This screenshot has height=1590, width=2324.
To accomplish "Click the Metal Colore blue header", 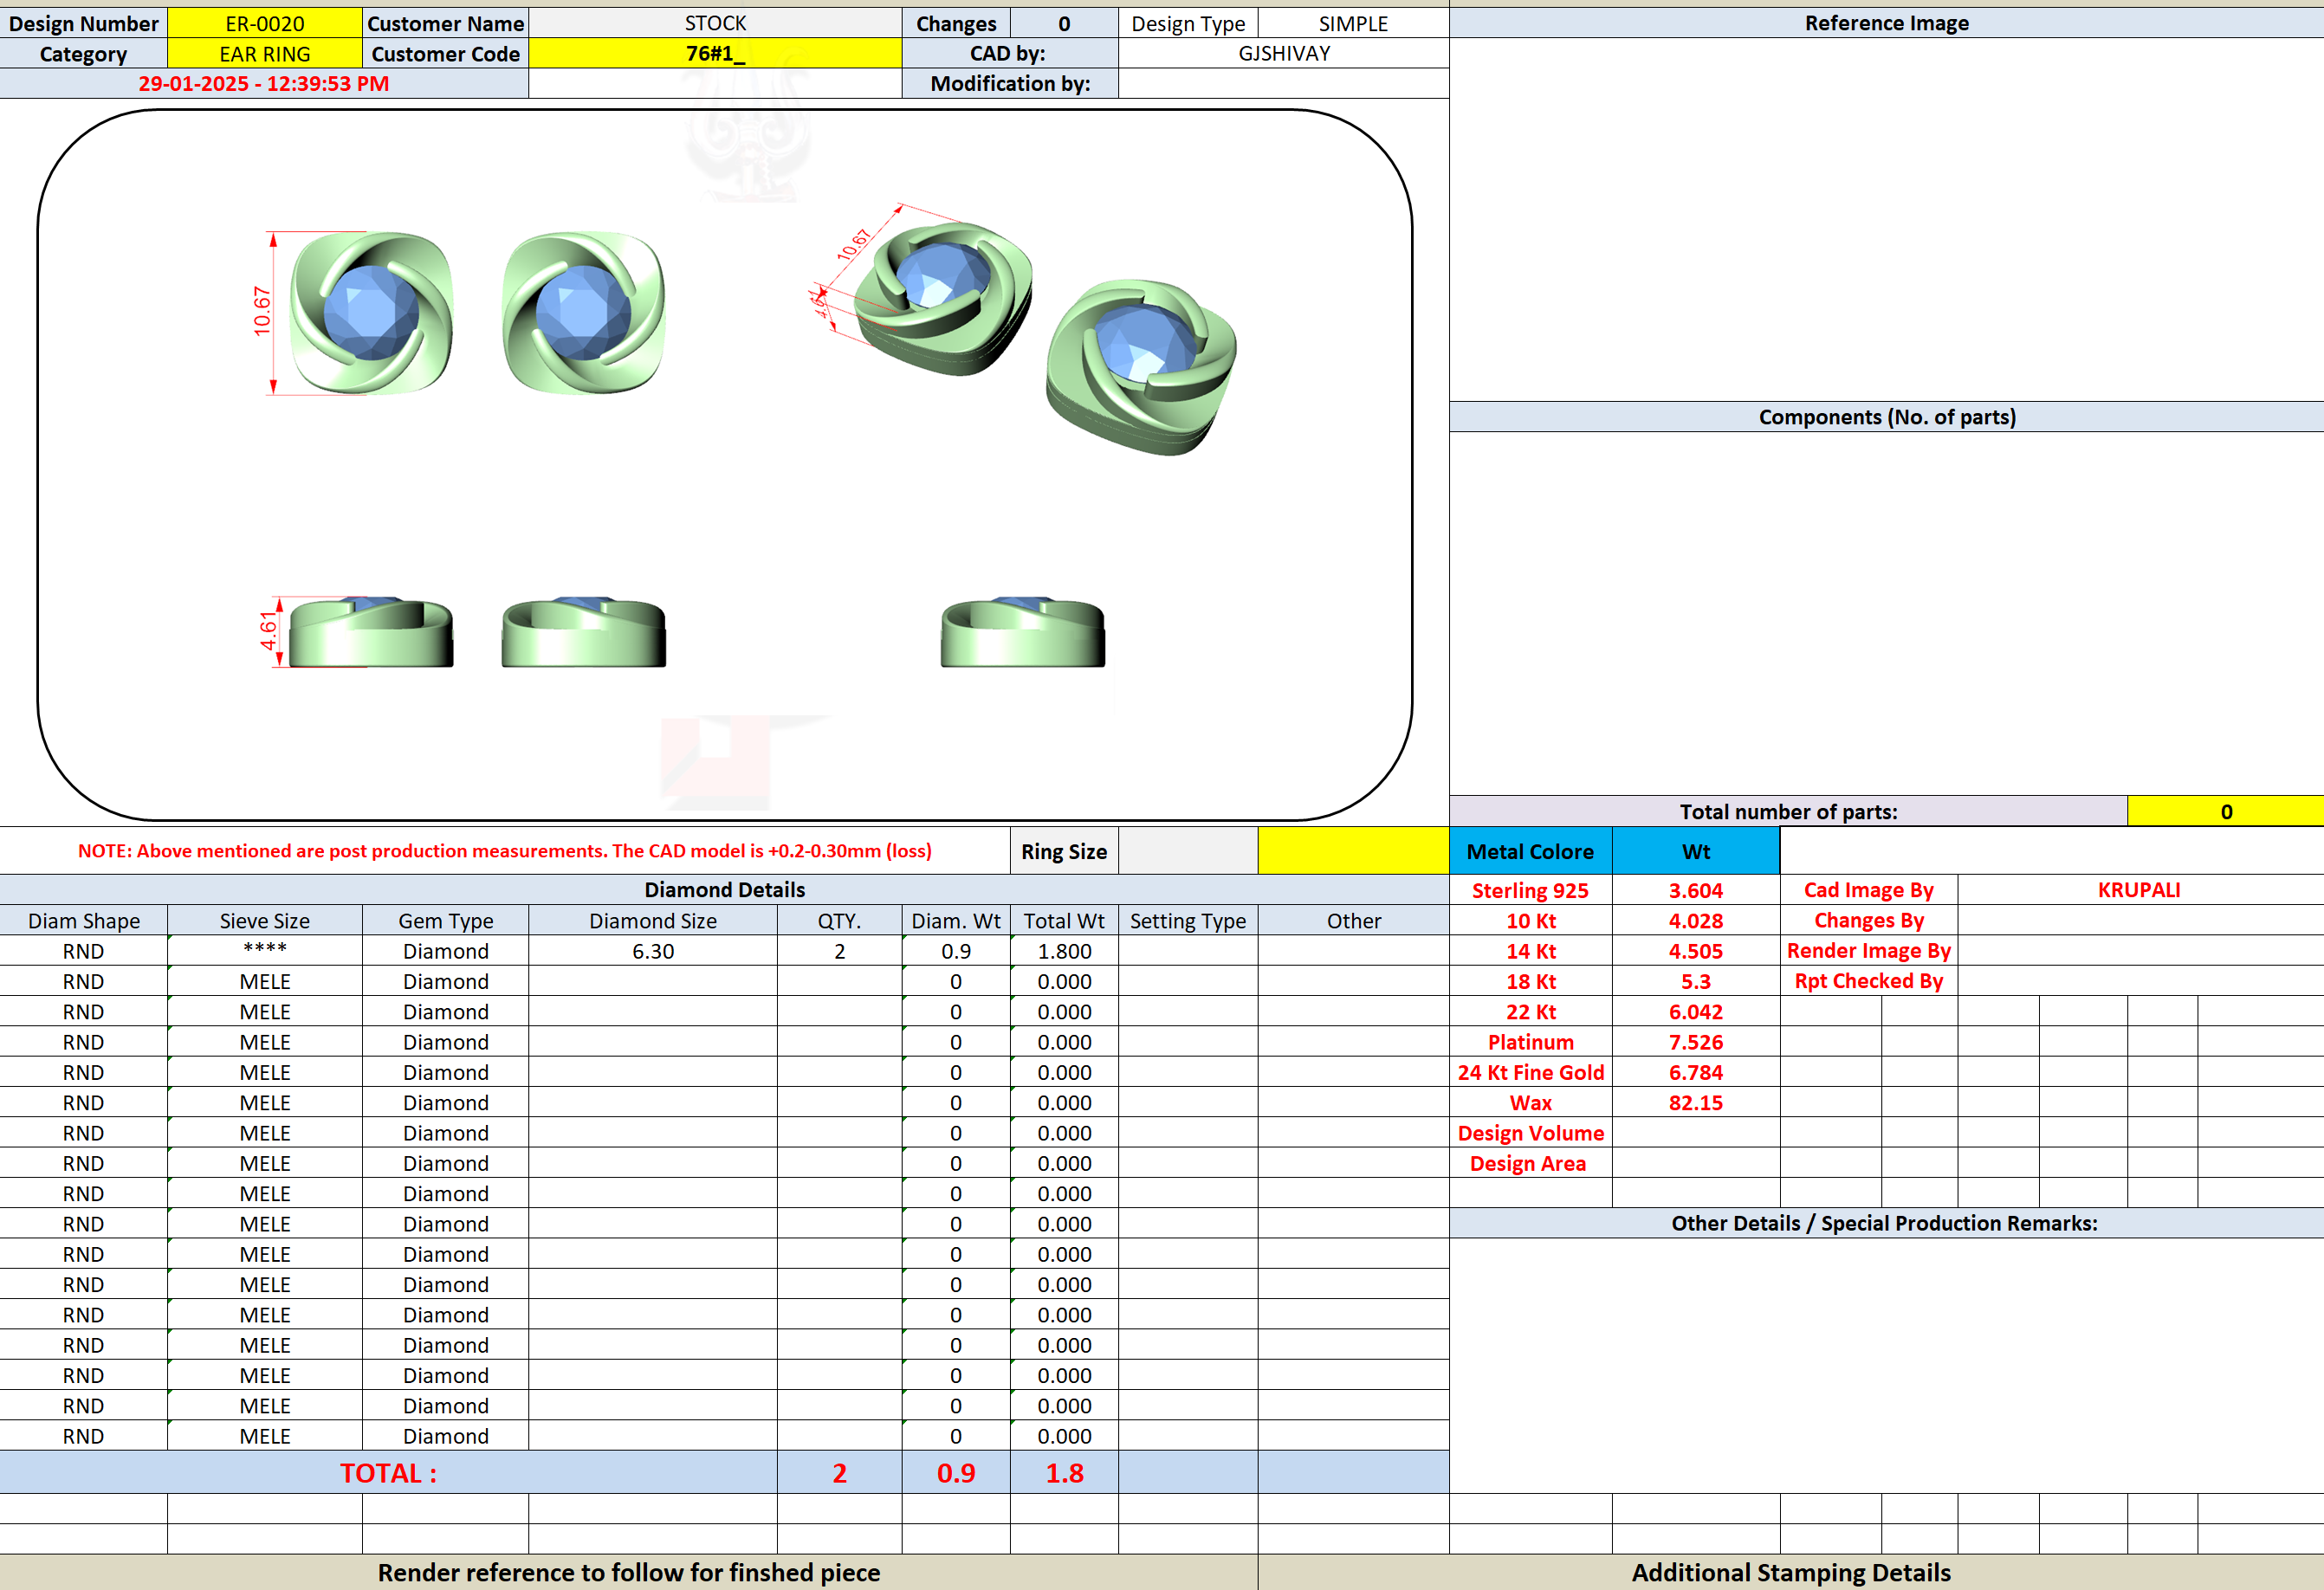I will [1530, 852].
